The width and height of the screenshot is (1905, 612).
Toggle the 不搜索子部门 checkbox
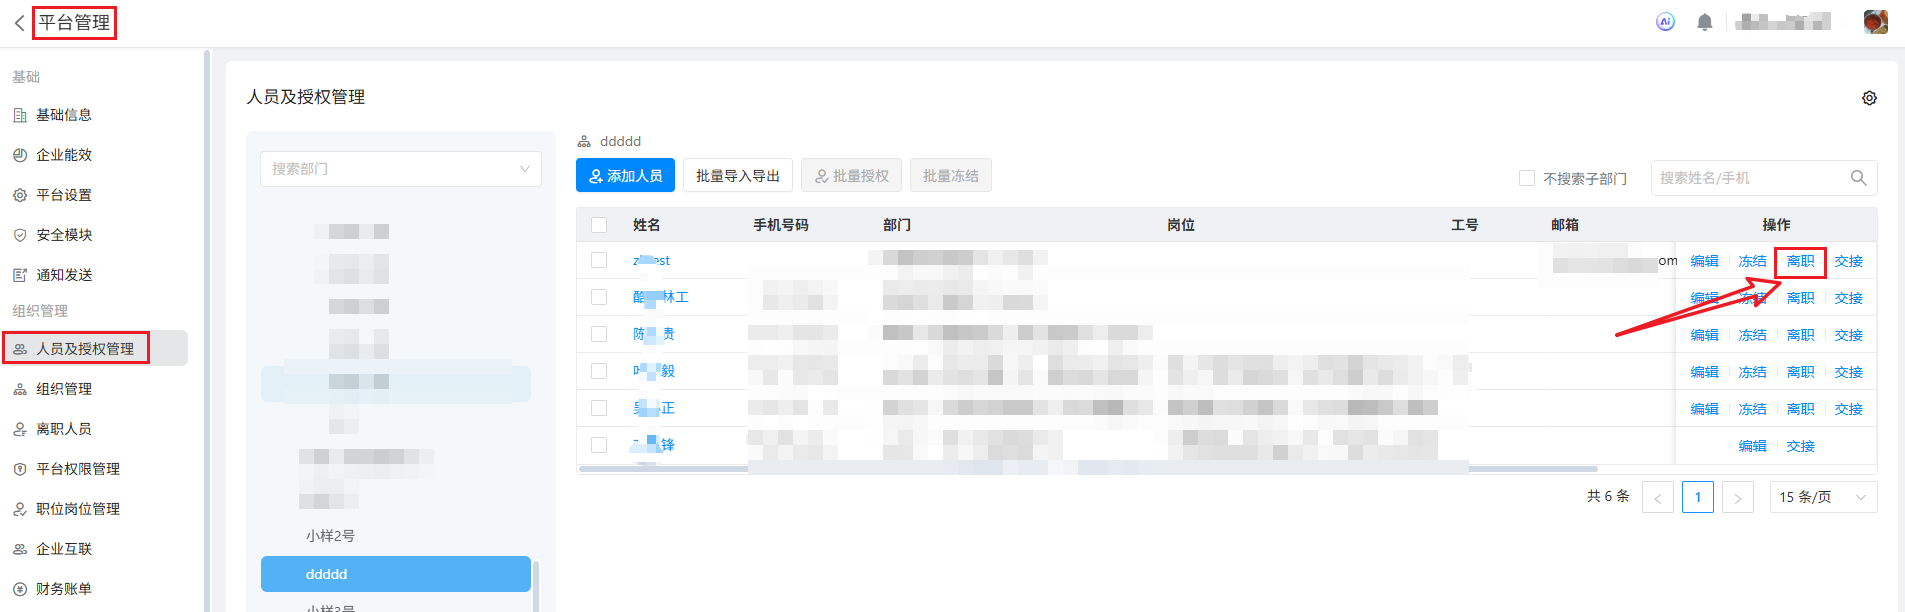click(1527, 178)
